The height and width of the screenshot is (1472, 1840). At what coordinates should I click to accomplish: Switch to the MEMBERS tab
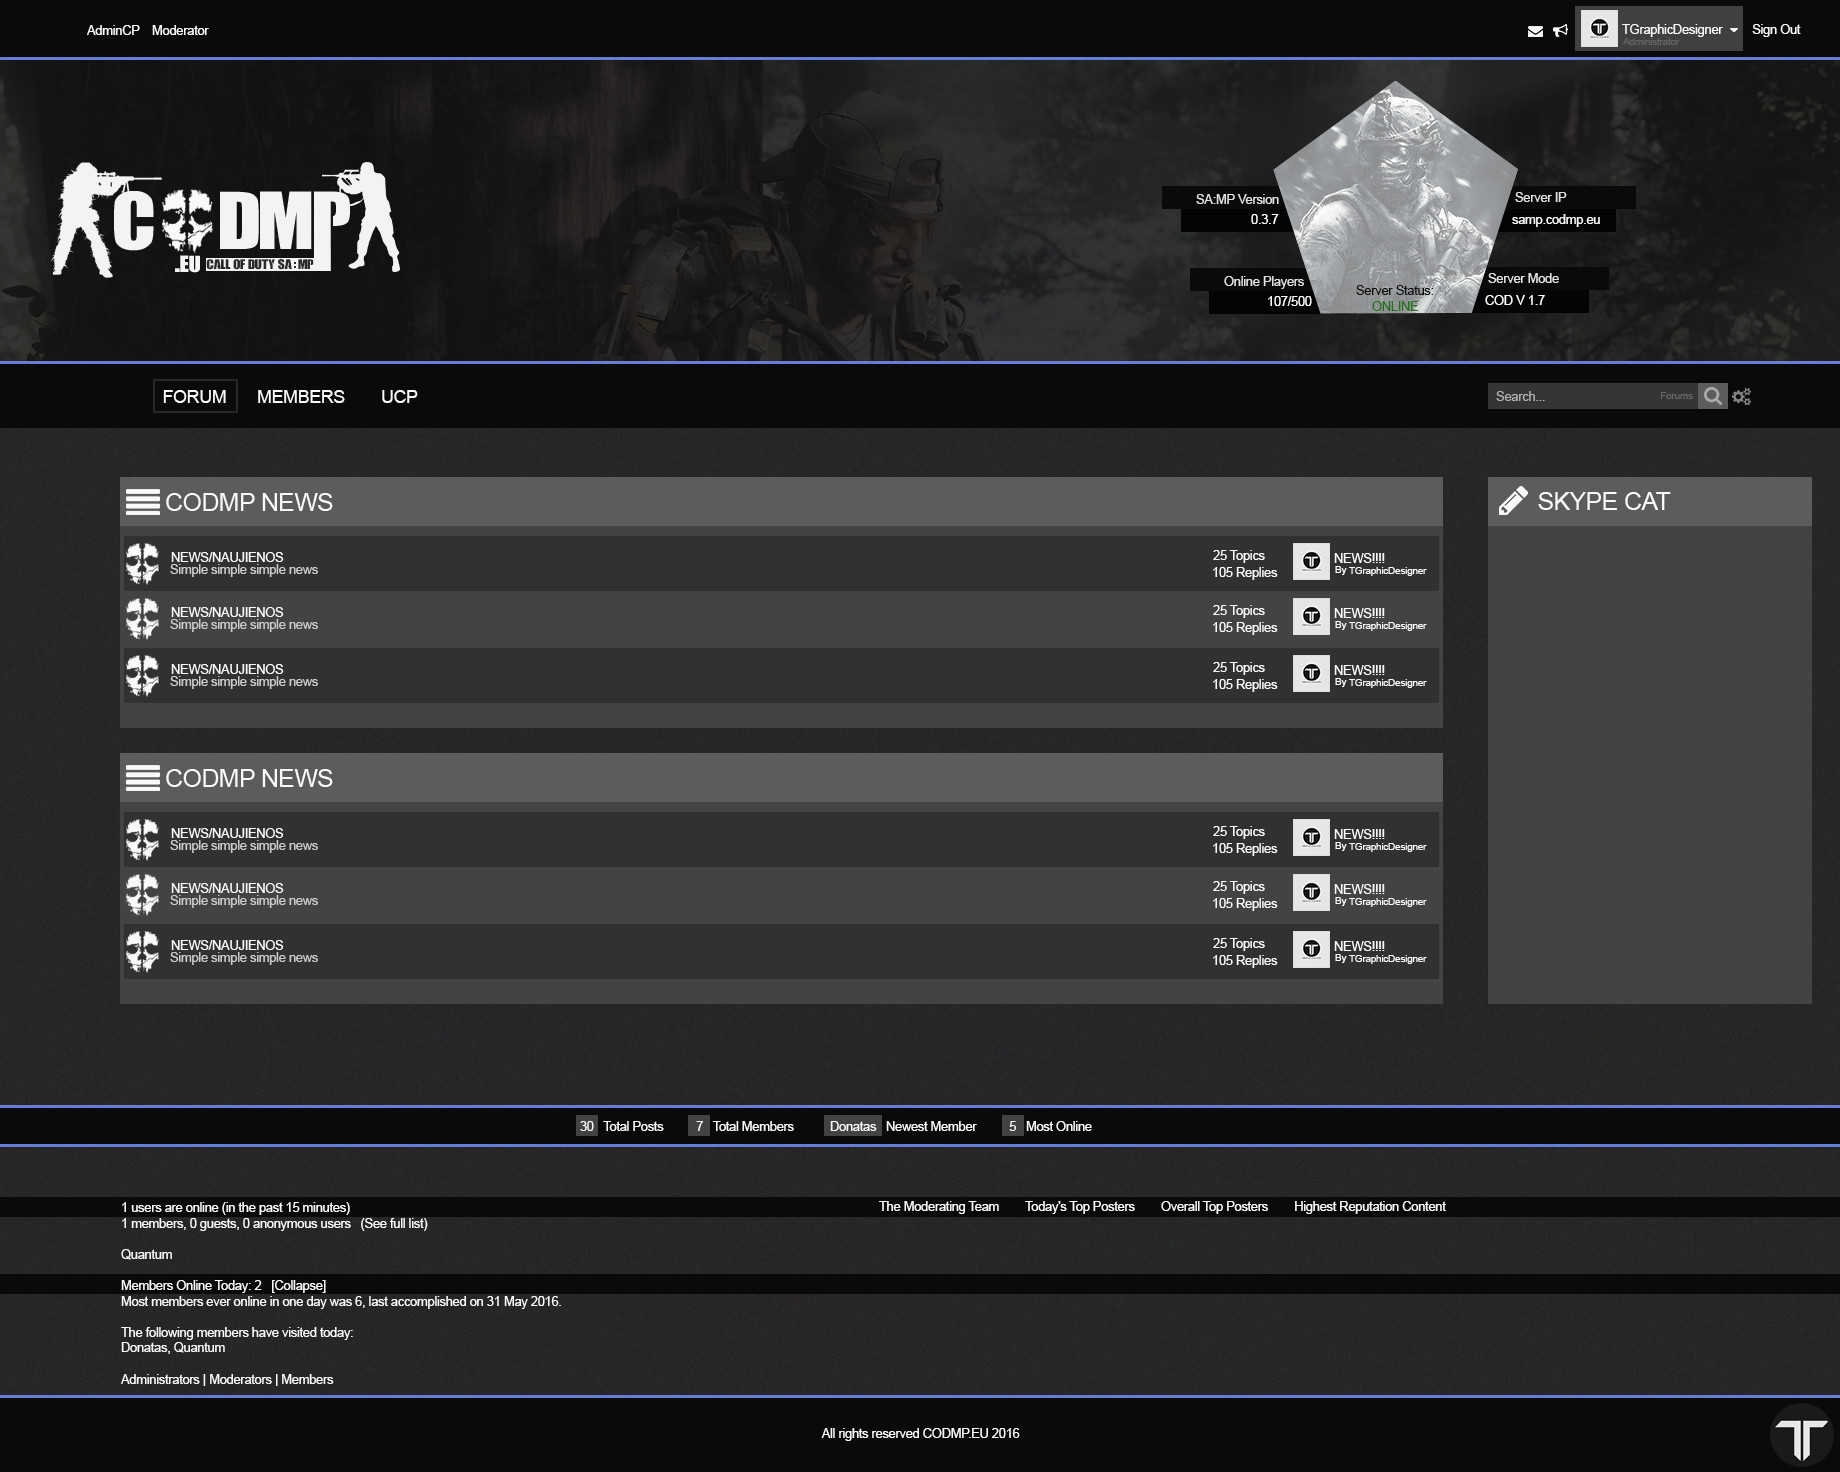[x=300, y=397]
